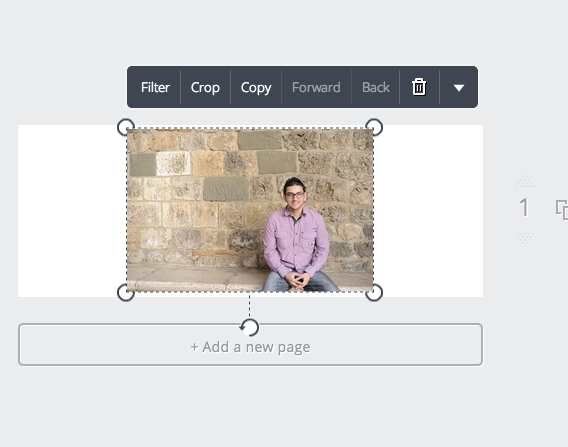Click the image's bottom-right corner resize handle
Screen dimensions: 568x447
(x=374, y=292)
